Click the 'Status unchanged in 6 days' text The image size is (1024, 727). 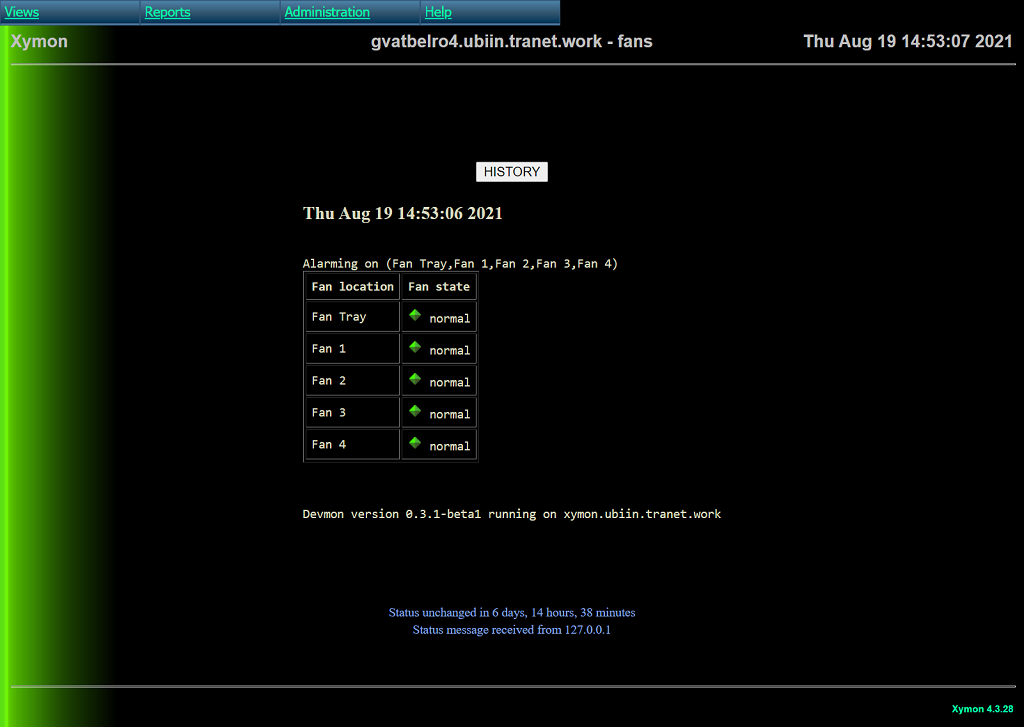click(511, 613)
